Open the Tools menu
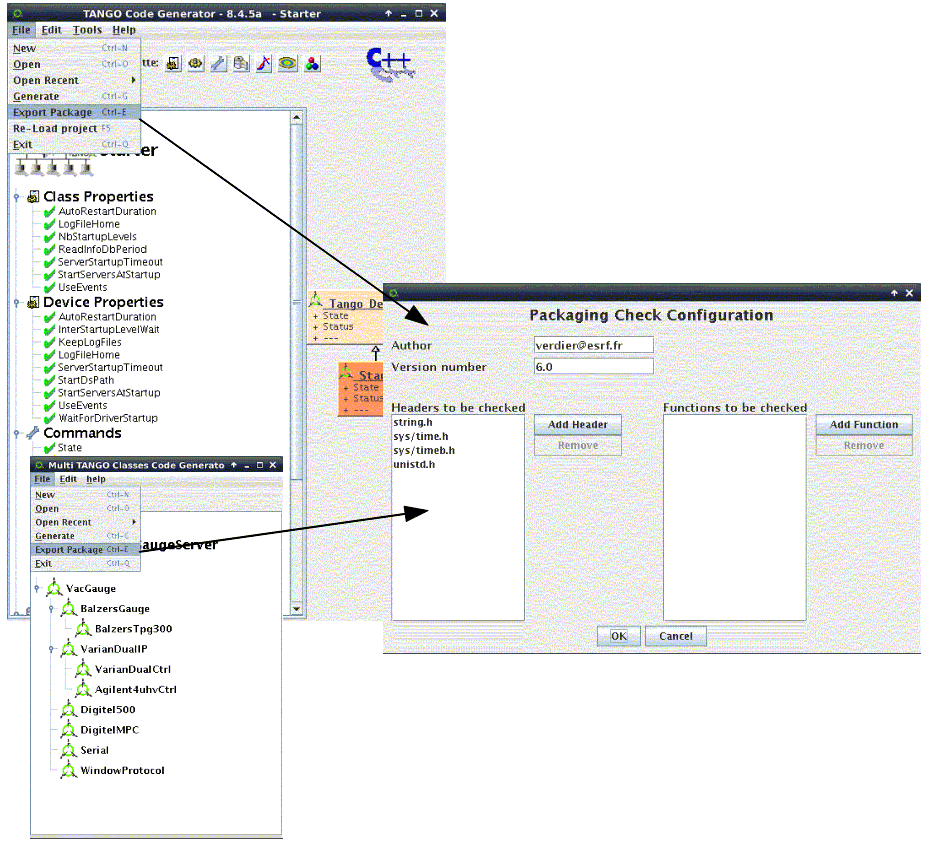 (87, 30)
